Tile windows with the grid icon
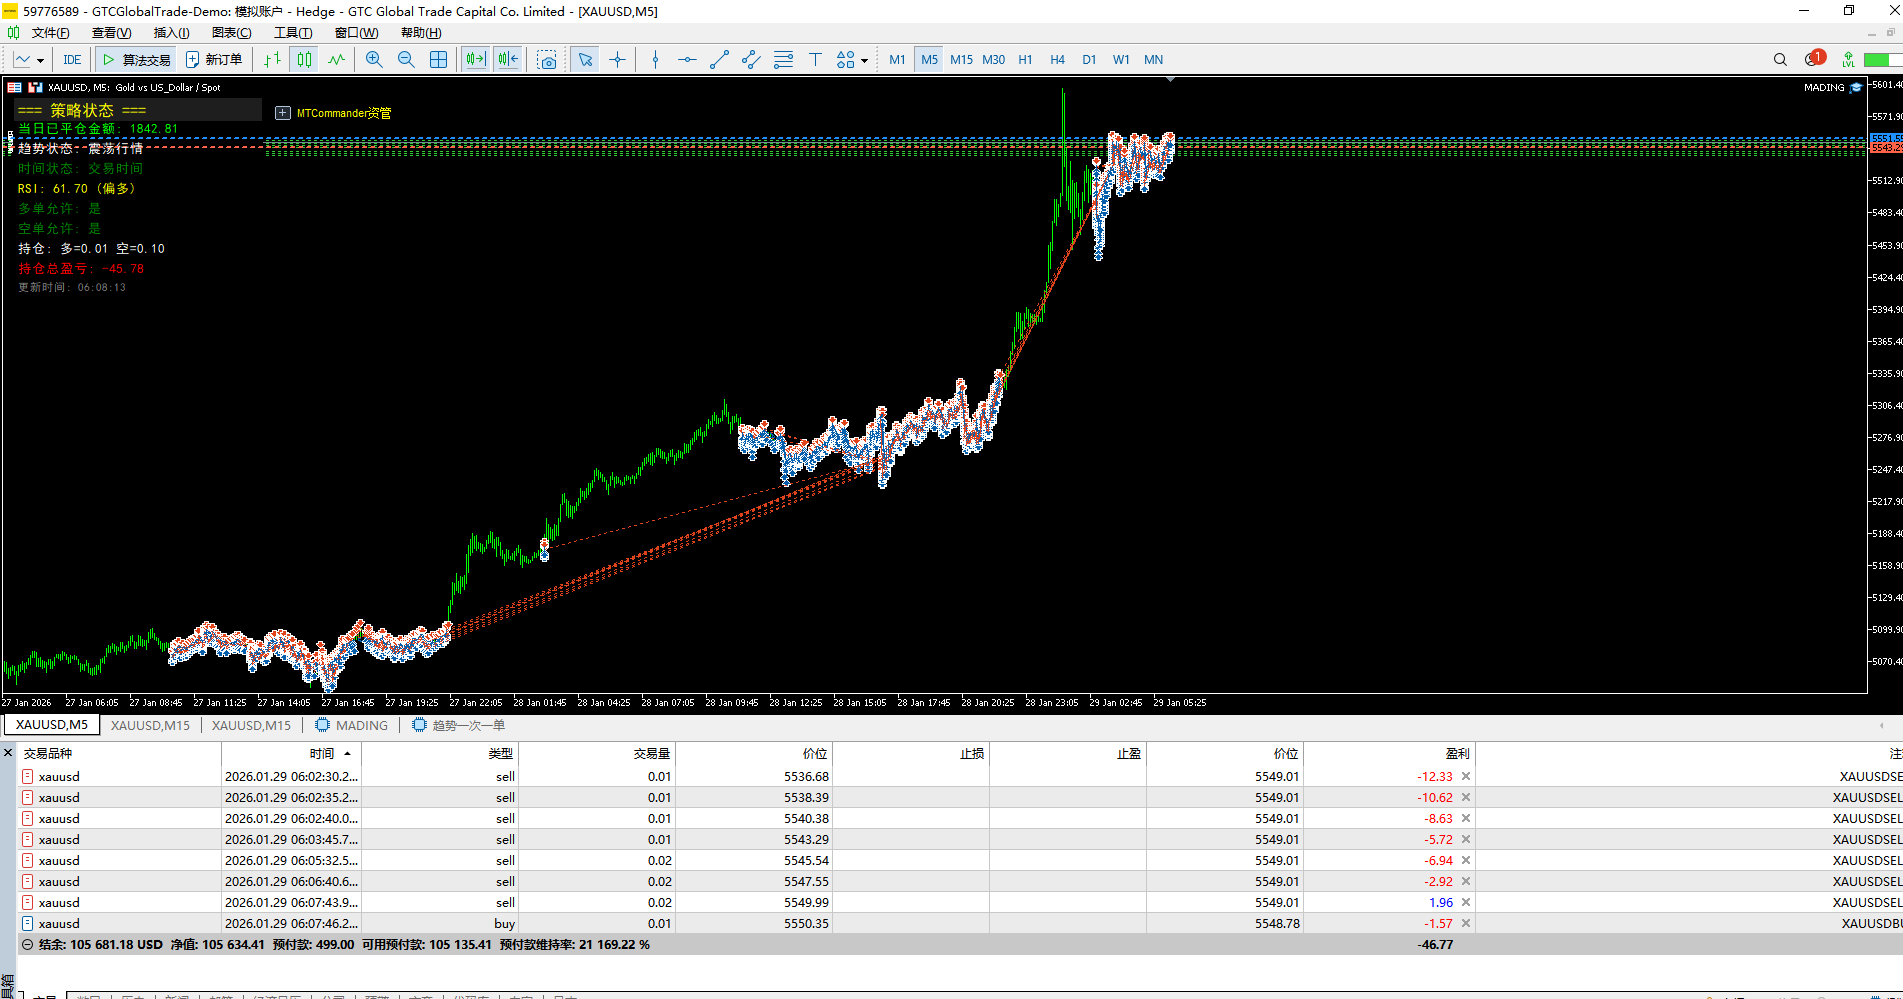The width and height of the screenshot is (1903, 999). pos(438,60)
